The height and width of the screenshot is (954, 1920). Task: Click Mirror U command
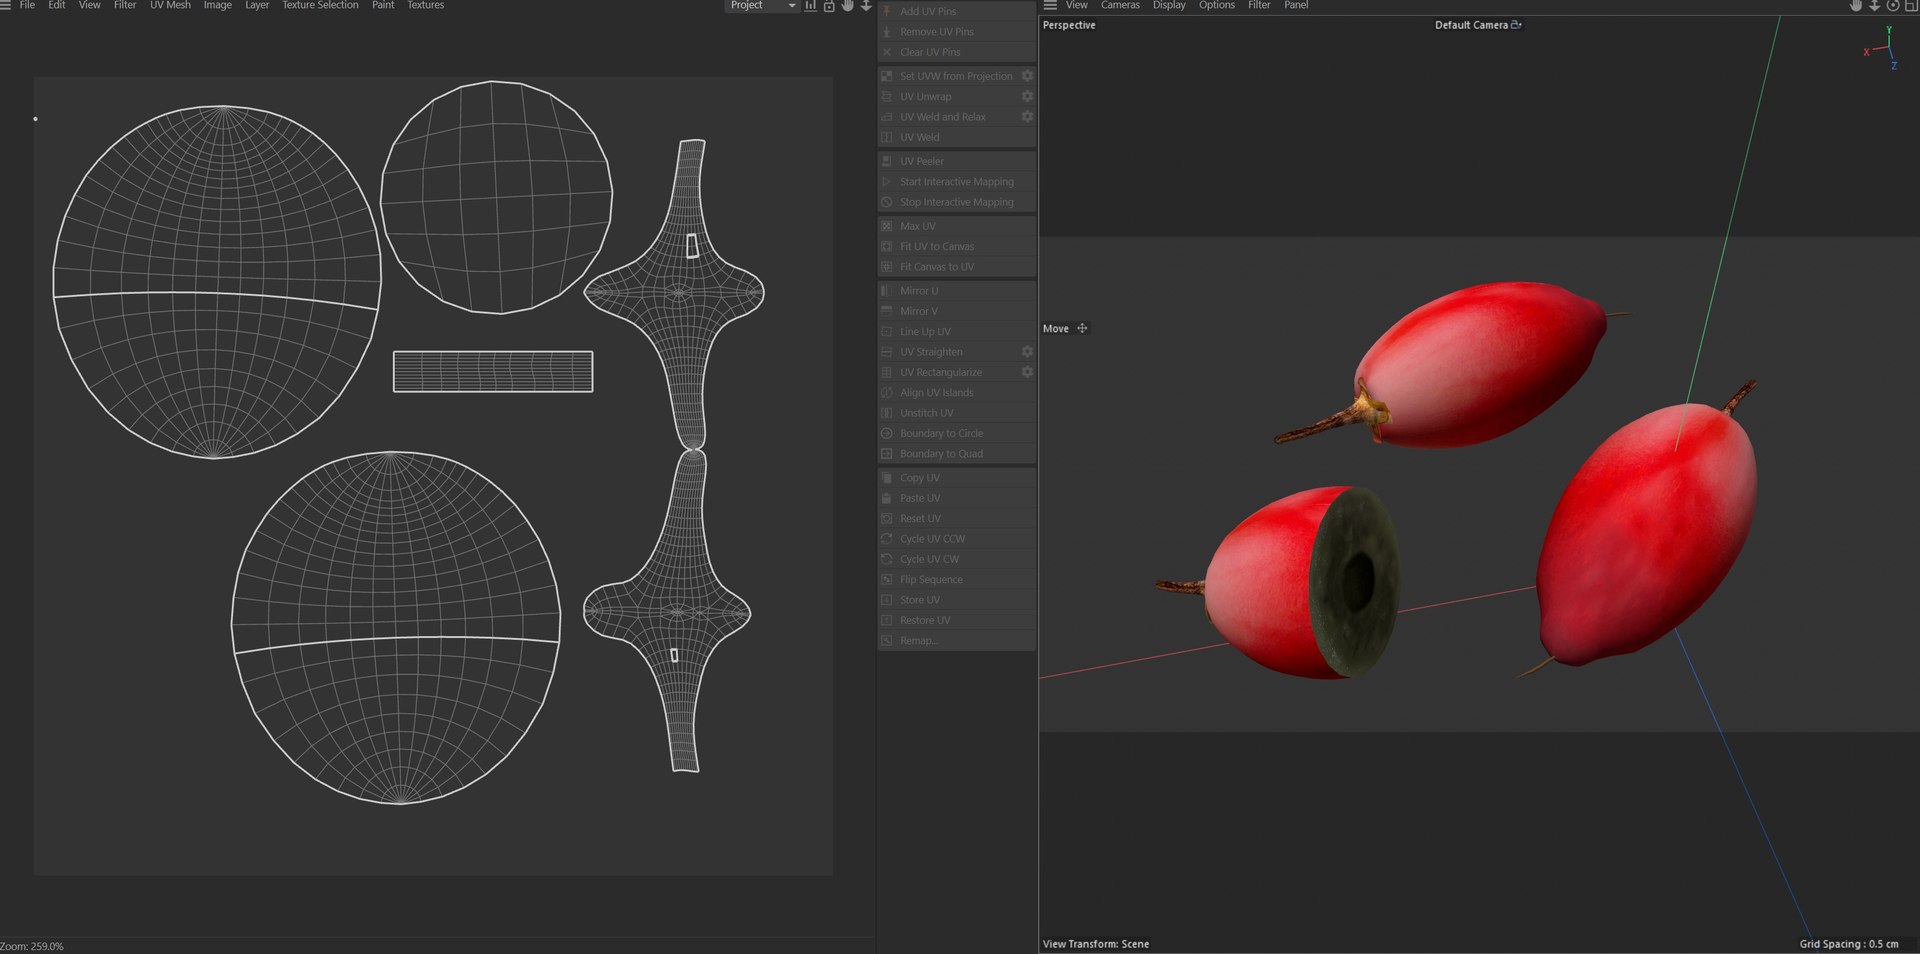956,291
